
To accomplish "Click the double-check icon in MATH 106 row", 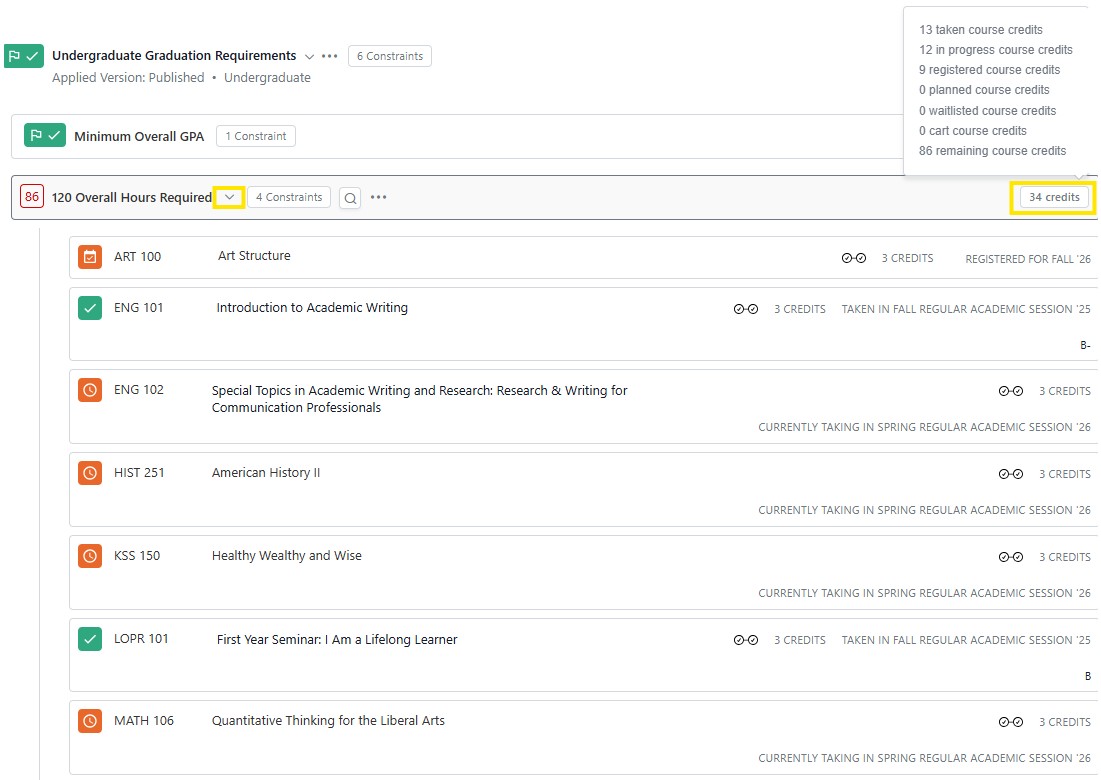I will 1010,722.
